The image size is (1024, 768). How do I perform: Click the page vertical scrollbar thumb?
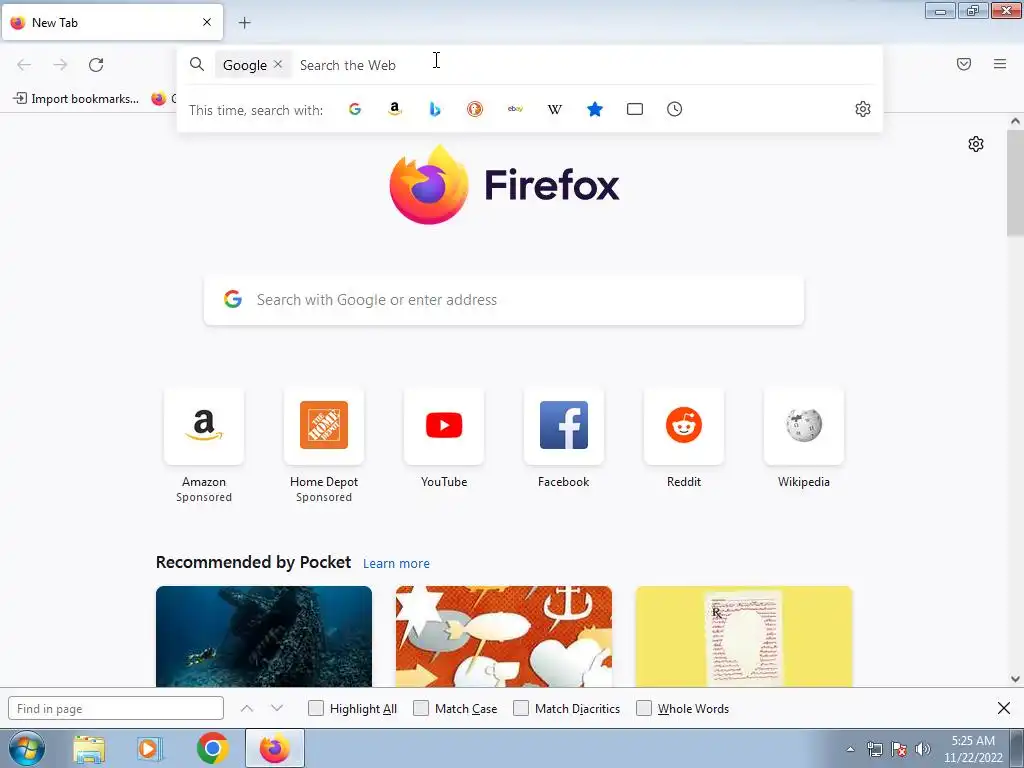tap(1015, 183)
